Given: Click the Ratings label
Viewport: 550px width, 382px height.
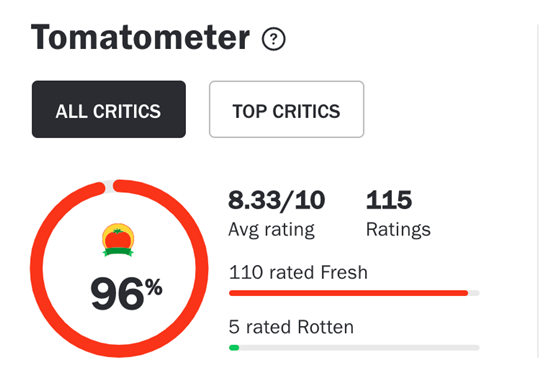Looking at the screenshot, I should [398, 230].
